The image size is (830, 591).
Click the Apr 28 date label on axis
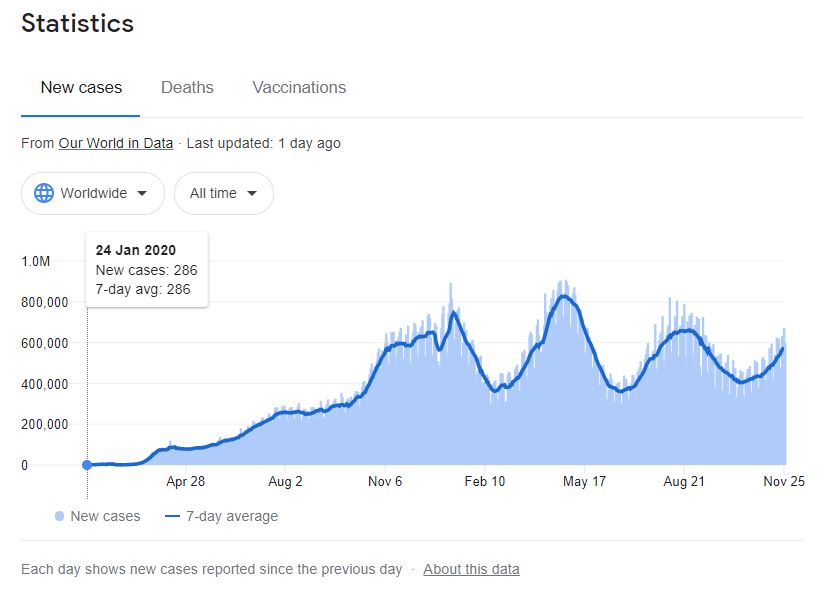pos(185,482)
